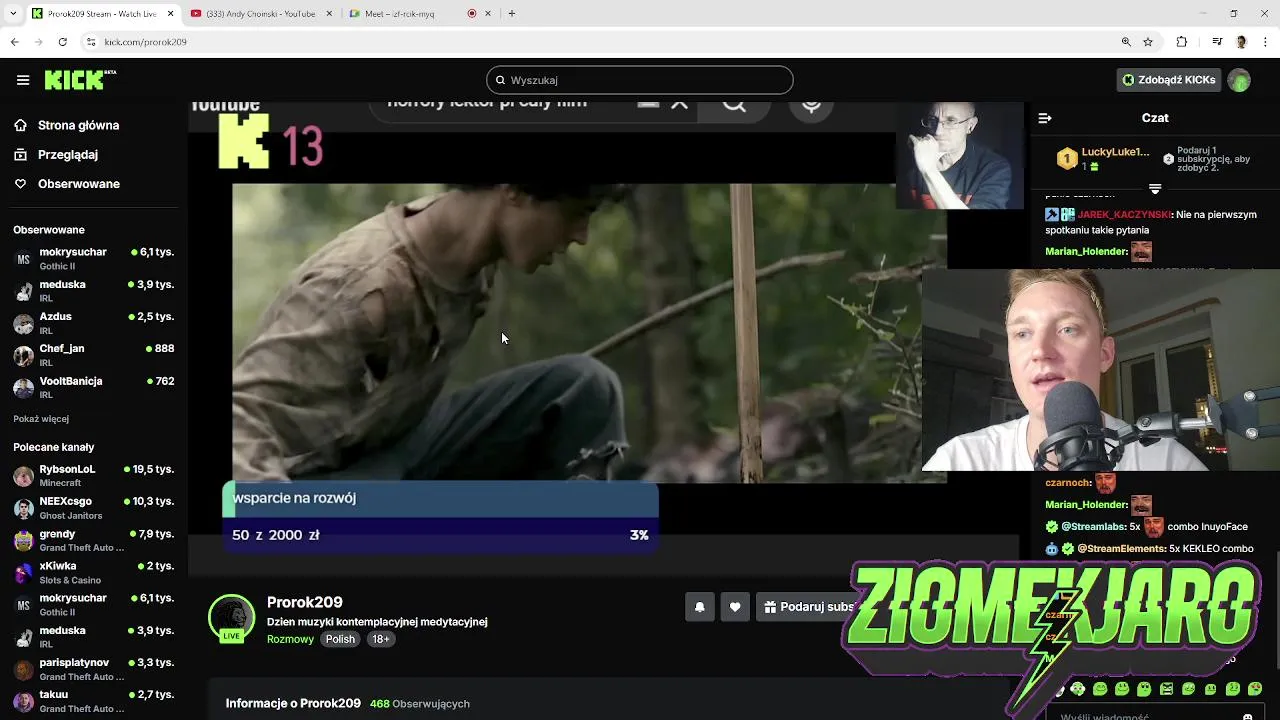Click Prorok209 LIVE avatar
1280x720 pixels.
coord(231,618)
